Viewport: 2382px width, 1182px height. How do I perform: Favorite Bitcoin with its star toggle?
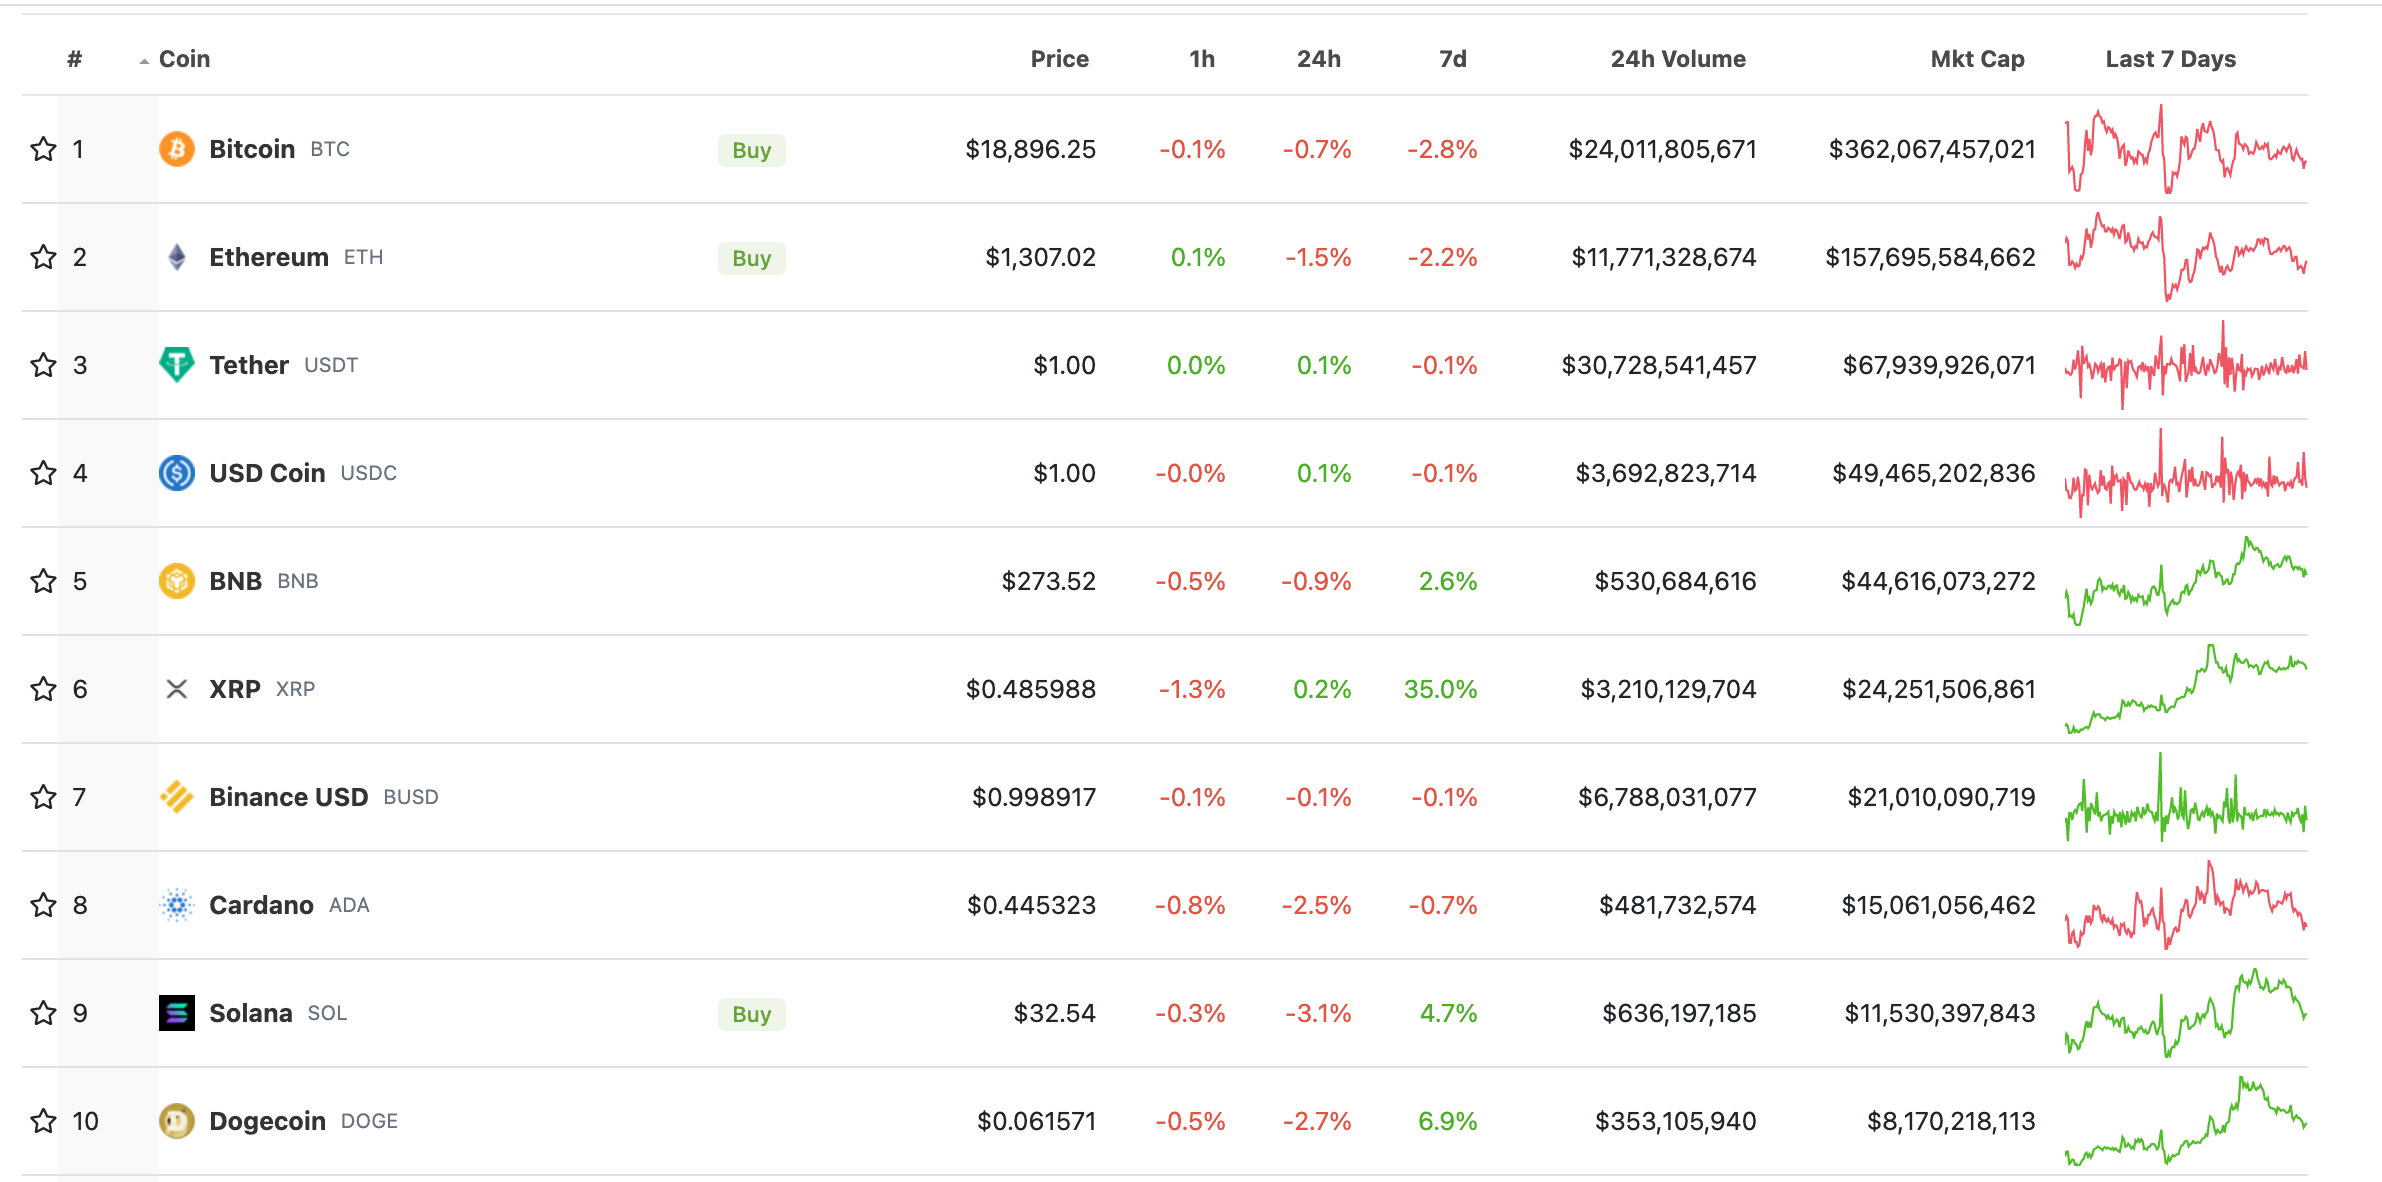pos(43,149)
